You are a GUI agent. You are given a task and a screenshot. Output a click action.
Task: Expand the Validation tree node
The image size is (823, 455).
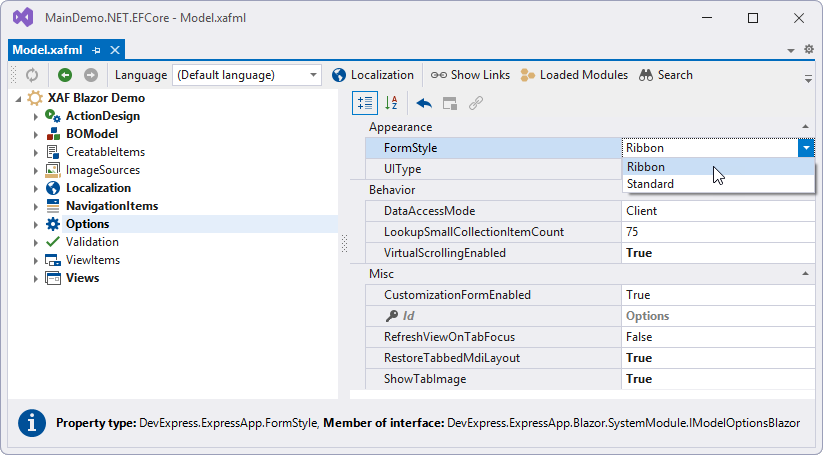[35, 242]
